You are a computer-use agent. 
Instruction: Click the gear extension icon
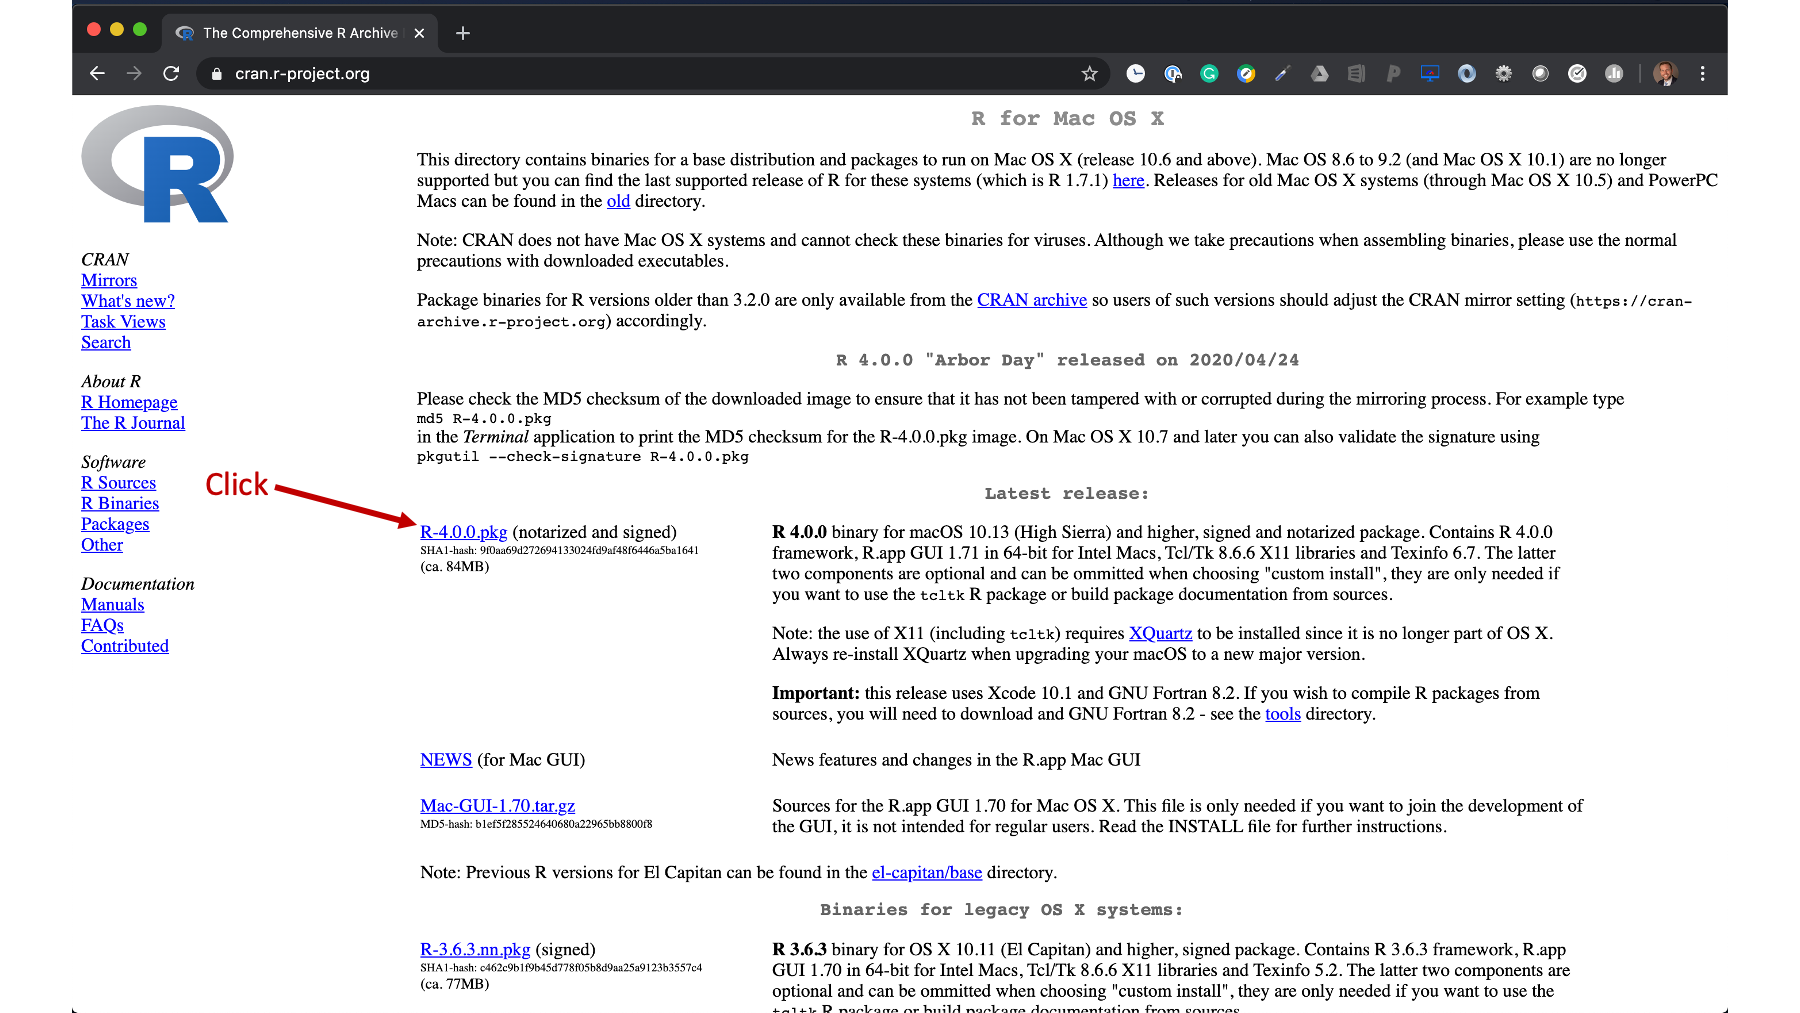point(1504,73)
